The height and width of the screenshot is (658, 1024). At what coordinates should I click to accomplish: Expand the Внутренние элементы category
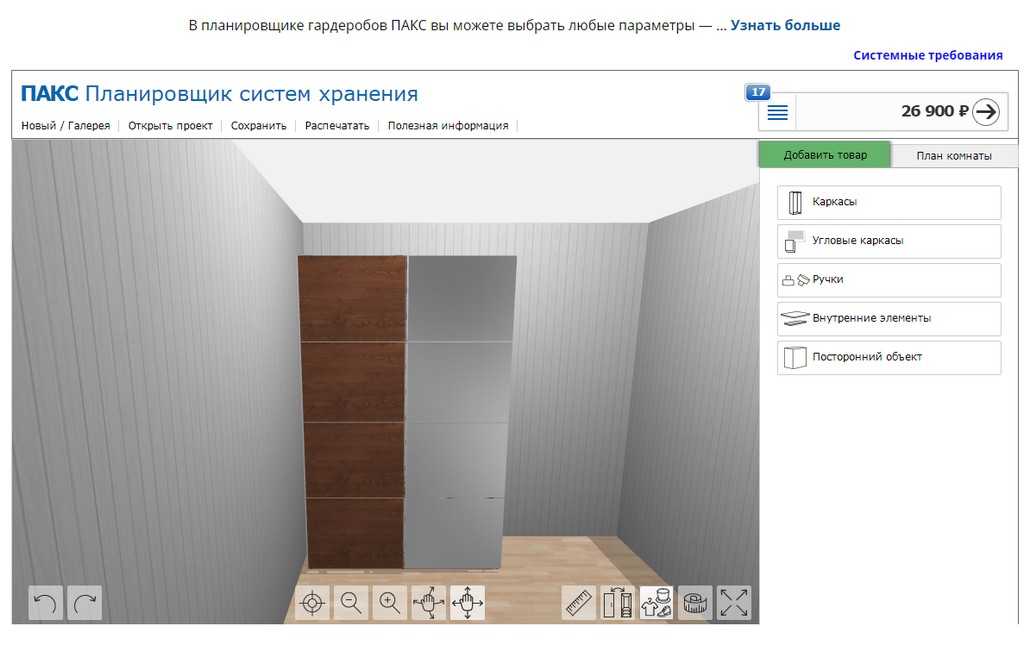(x=888, y=319)
